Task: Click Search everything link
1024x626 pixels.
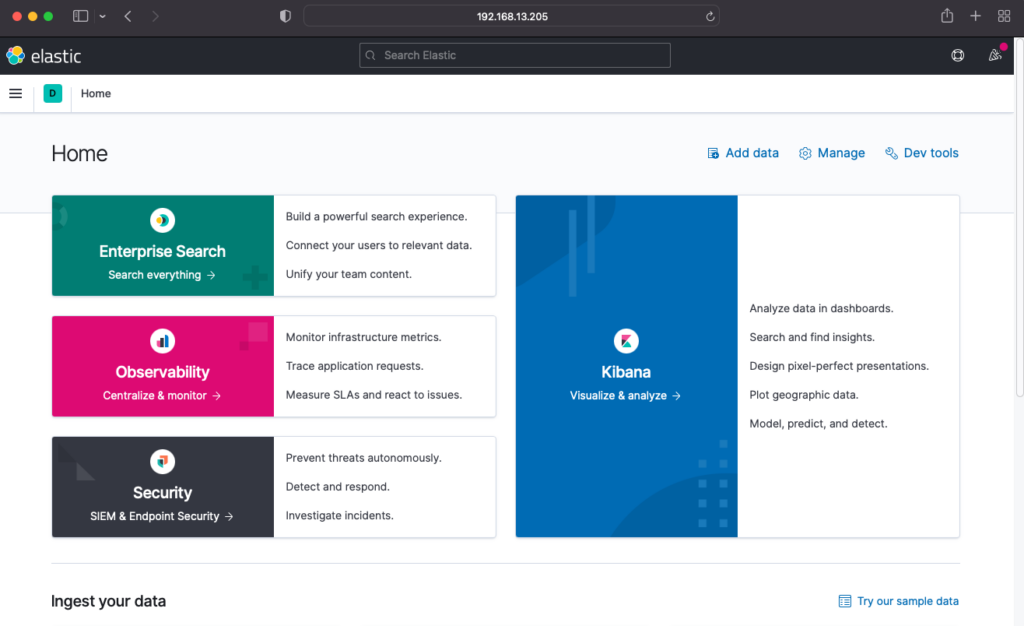Action: pos(162,275)
